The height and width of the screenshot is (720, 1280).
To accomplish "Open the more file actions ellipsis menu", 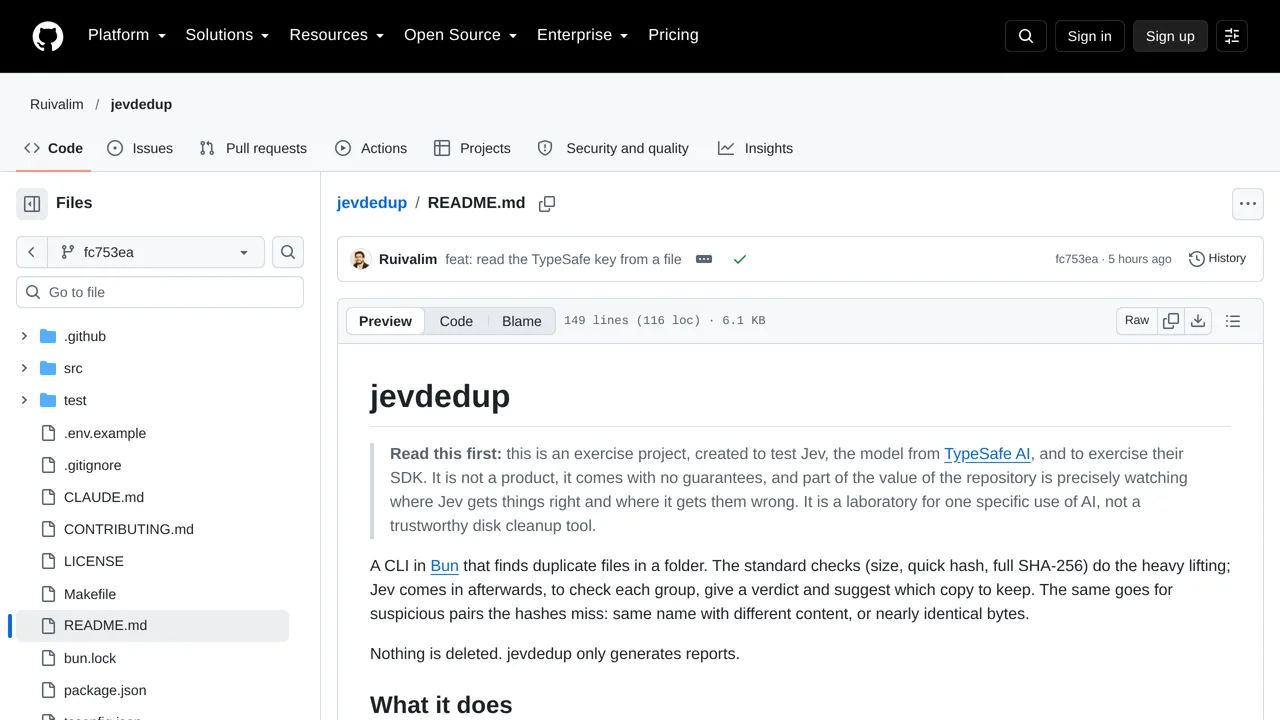I will 1248,204.
